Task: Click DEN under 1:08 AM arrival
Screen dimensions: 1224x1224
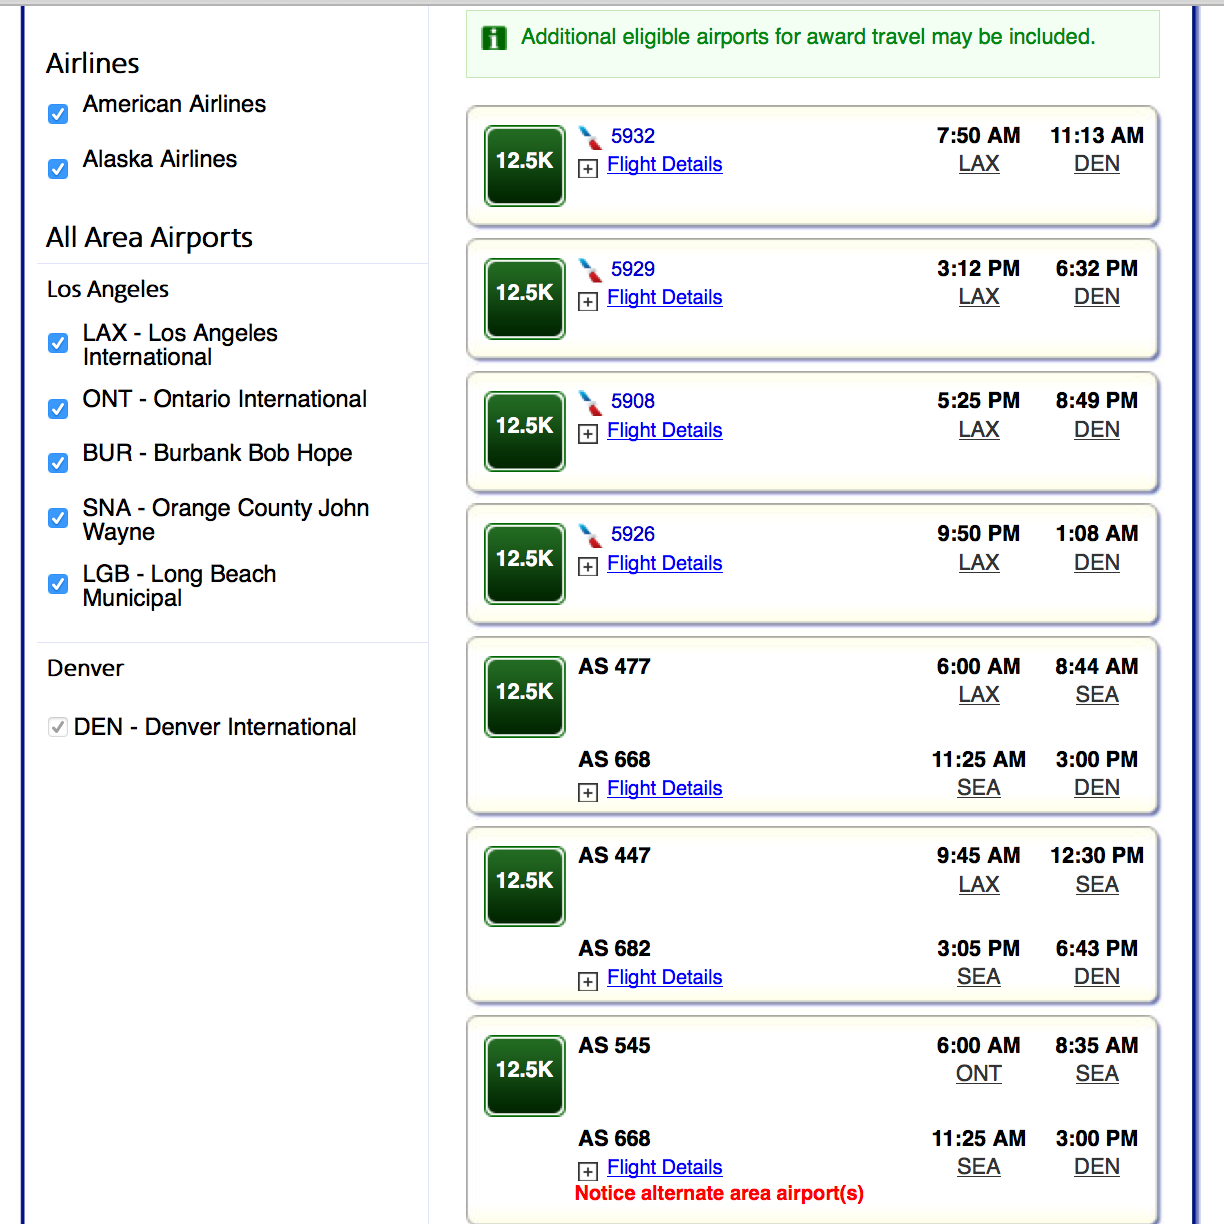Action: pos(1097,563)
